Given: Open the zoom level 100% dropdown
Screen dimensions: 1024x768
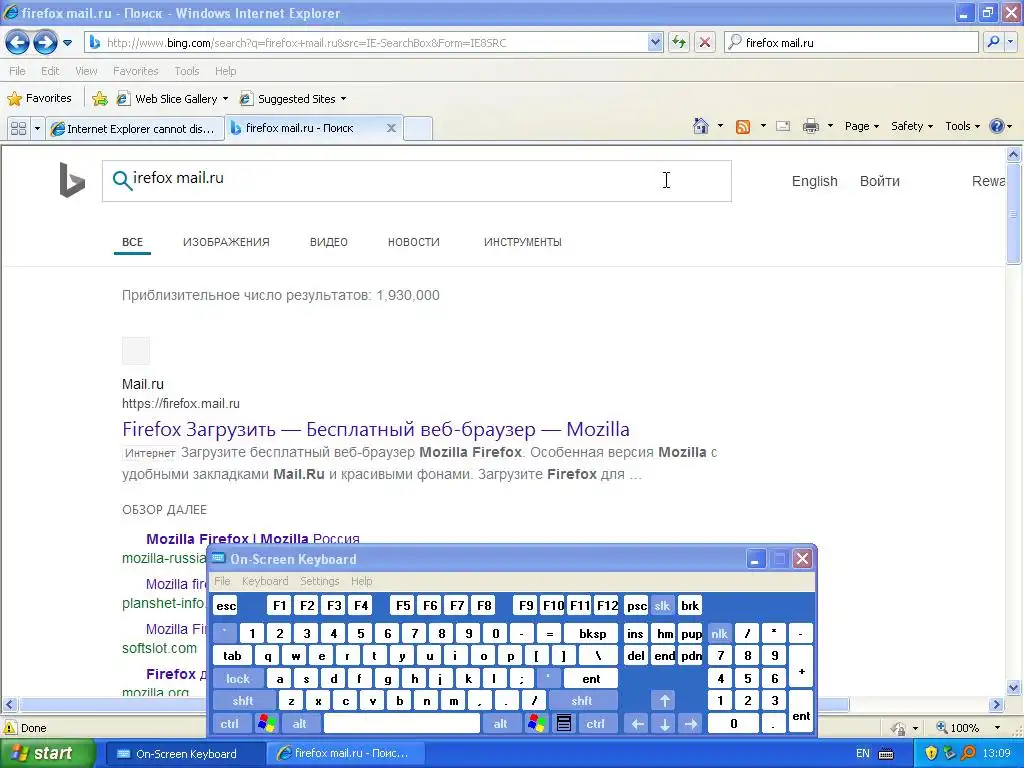Looking at the screenshot, I should click(997, 728).
